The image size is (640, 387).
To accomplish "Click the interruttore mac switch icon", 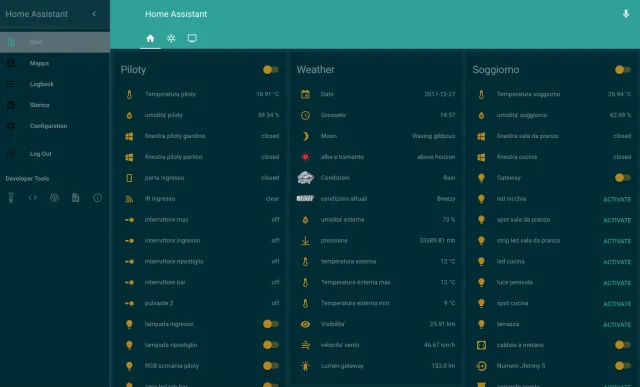I will [x=129, y=220].
